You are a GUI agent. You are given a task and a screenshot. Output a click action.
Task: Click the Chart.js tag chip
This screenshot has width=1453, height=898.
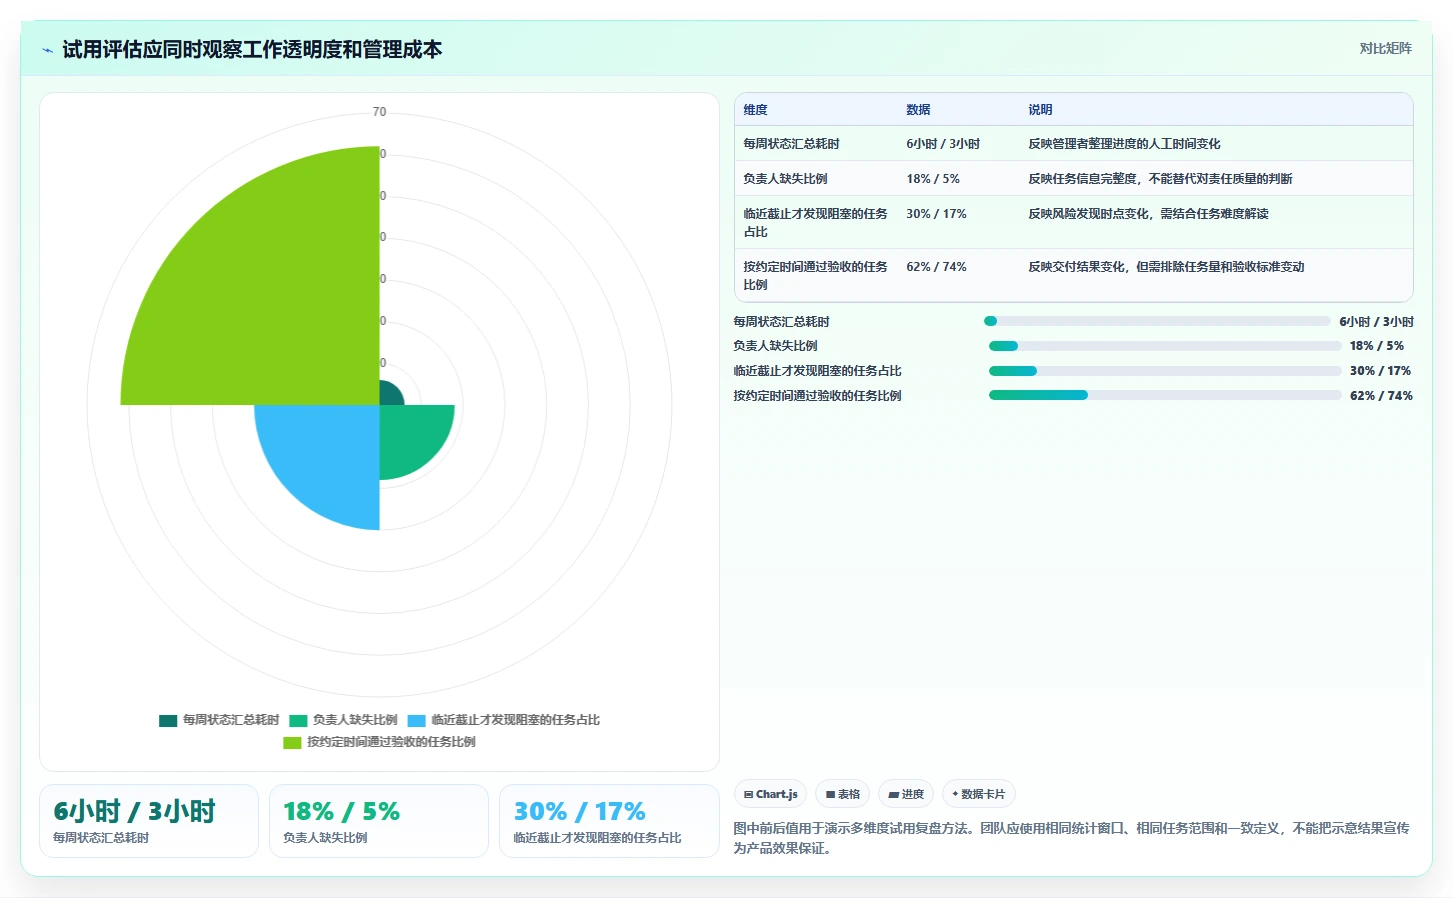[770, 794]
